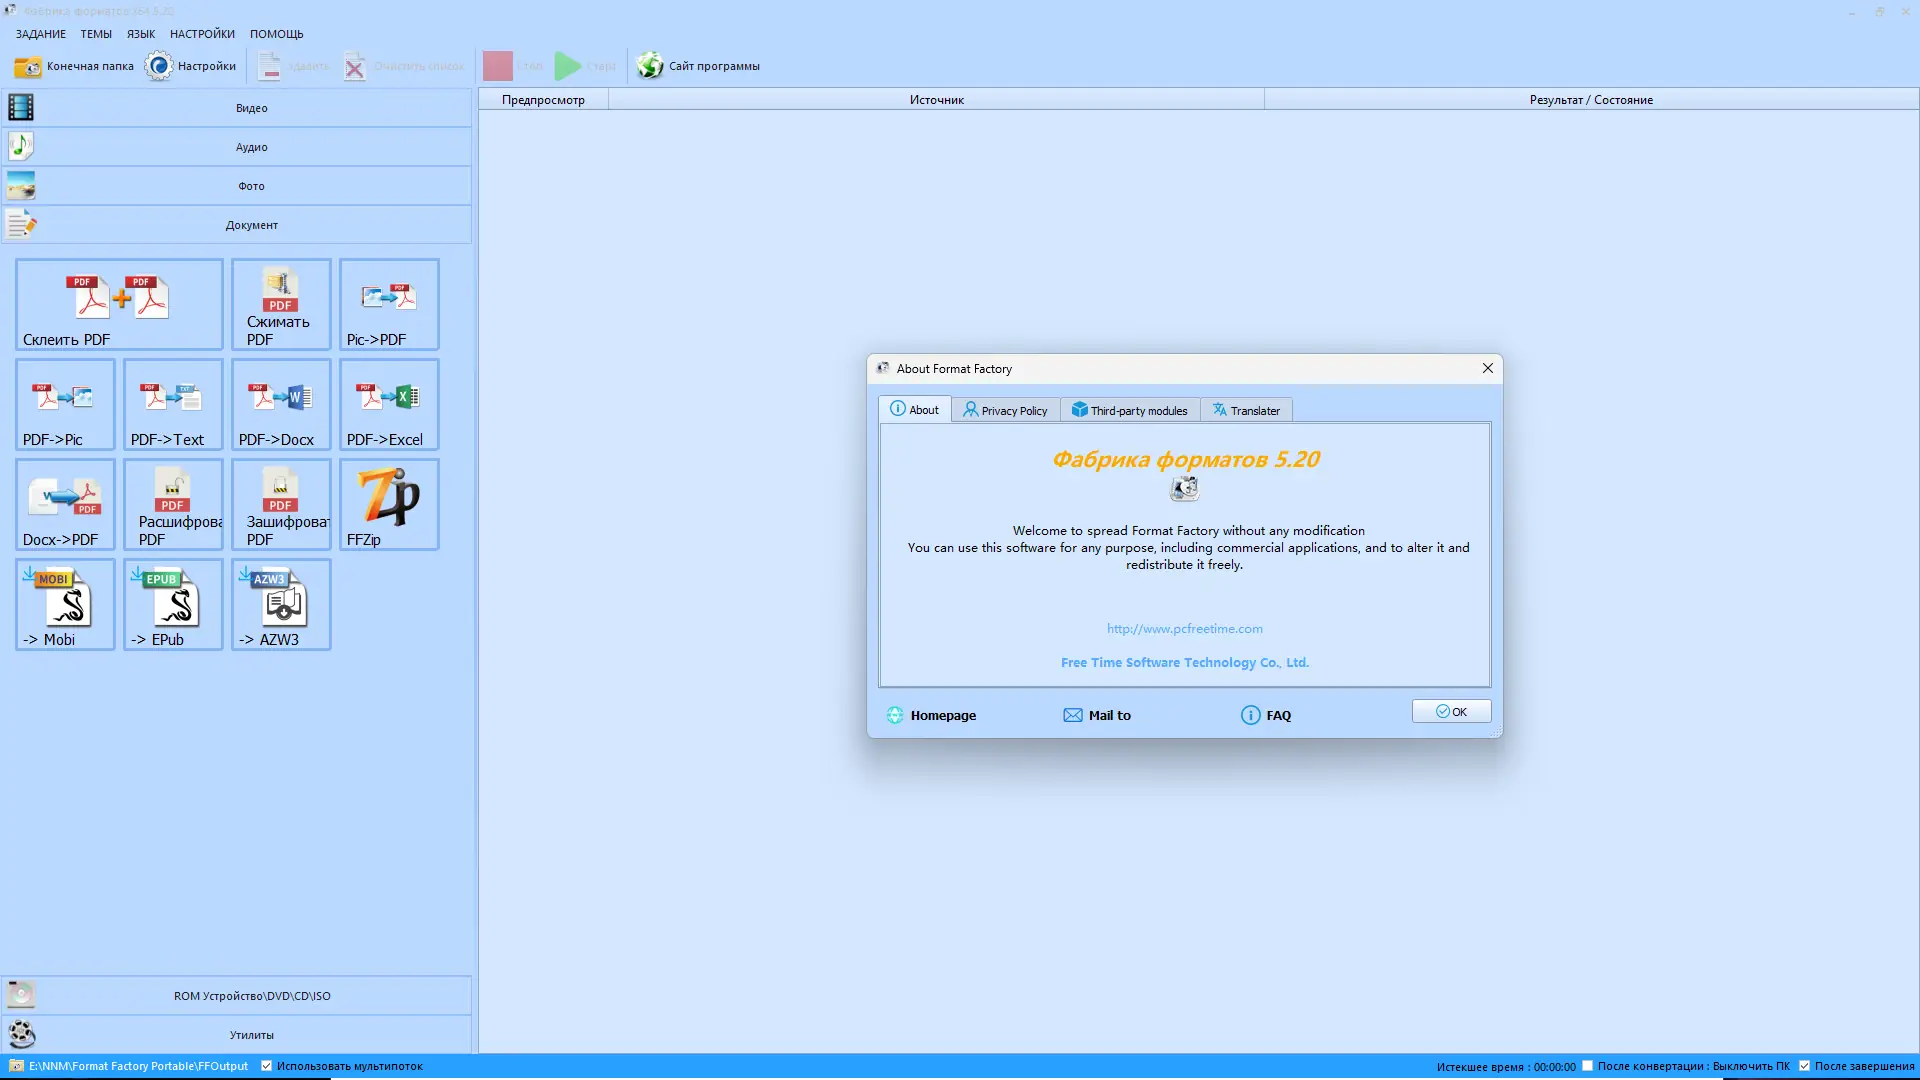Screen dimensions: 1920x1080
Task: Uncheck the После завершения checkbox
Action: coord(1804,1066)
